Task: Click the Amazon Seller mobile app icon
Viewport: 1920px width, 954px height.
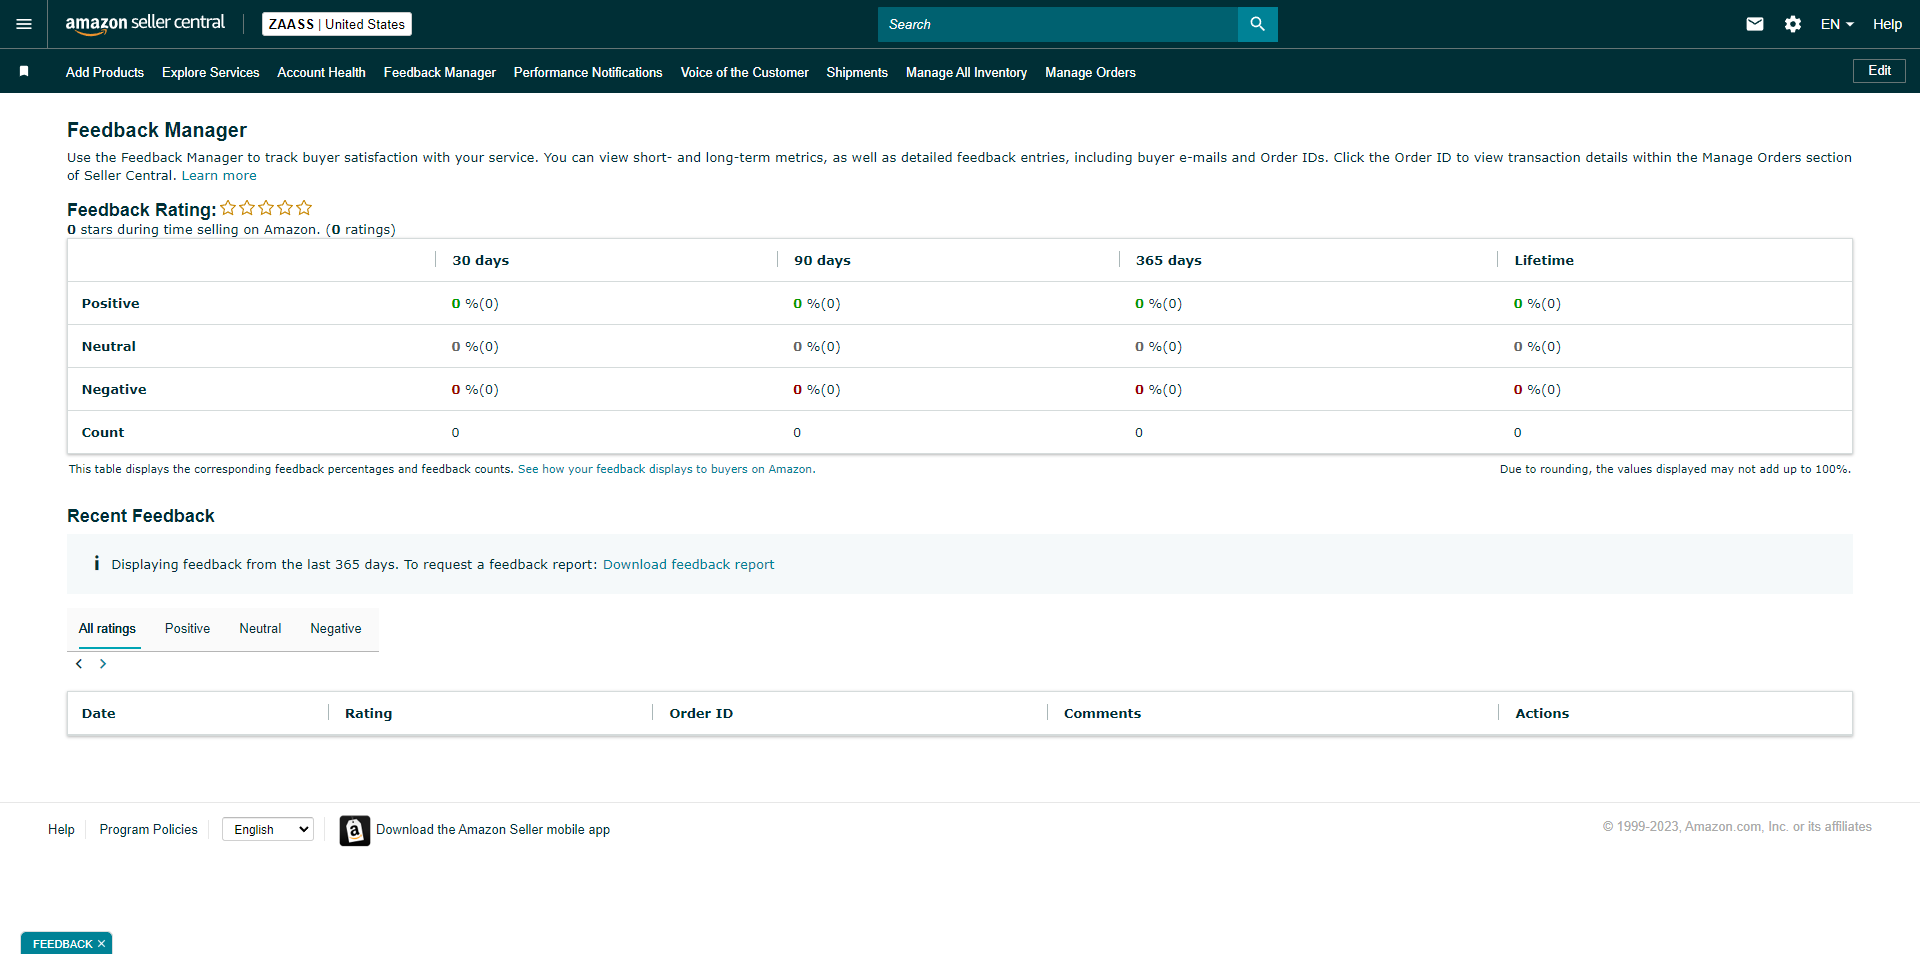Action: (354, 830)
